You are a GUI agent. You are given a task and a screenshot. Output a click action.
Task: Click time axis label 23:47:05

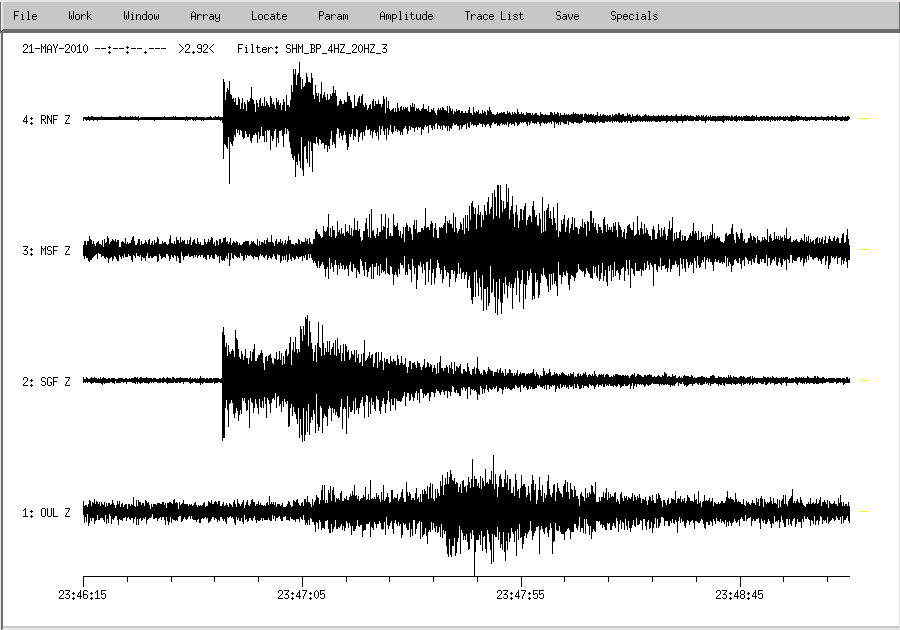pos(301,594)
